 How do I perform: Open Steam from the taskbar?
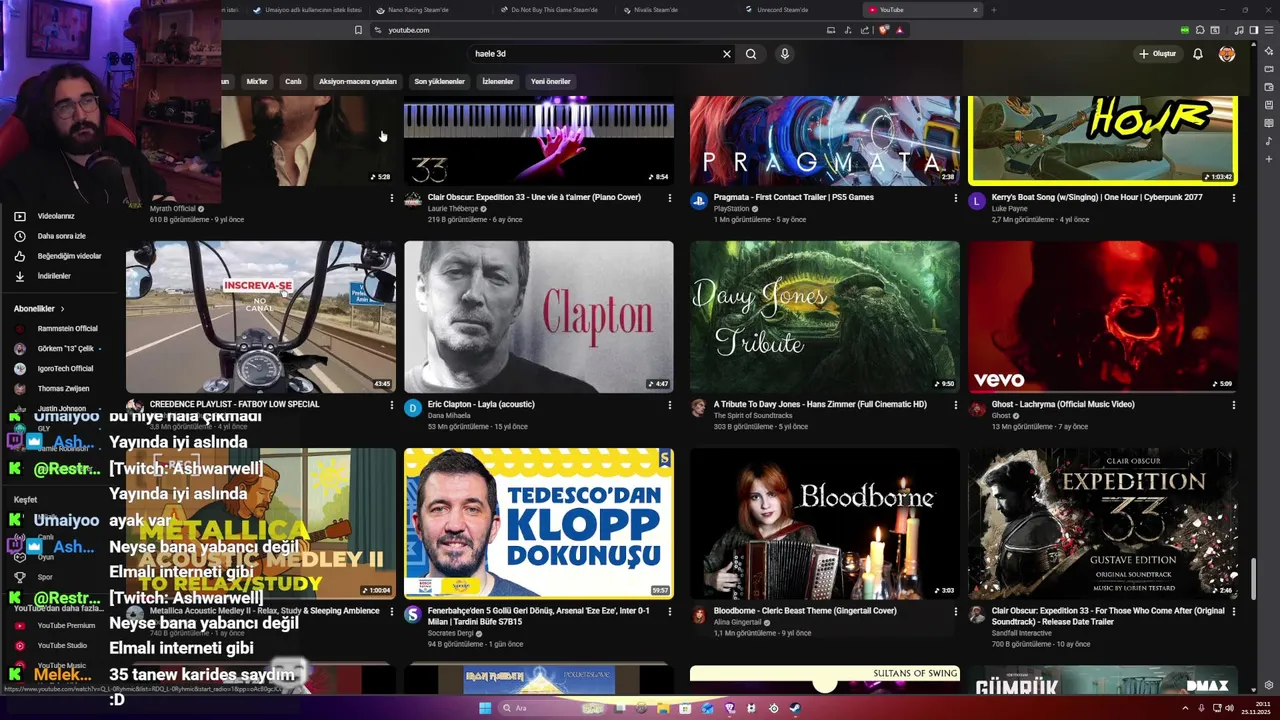(795, 708)
